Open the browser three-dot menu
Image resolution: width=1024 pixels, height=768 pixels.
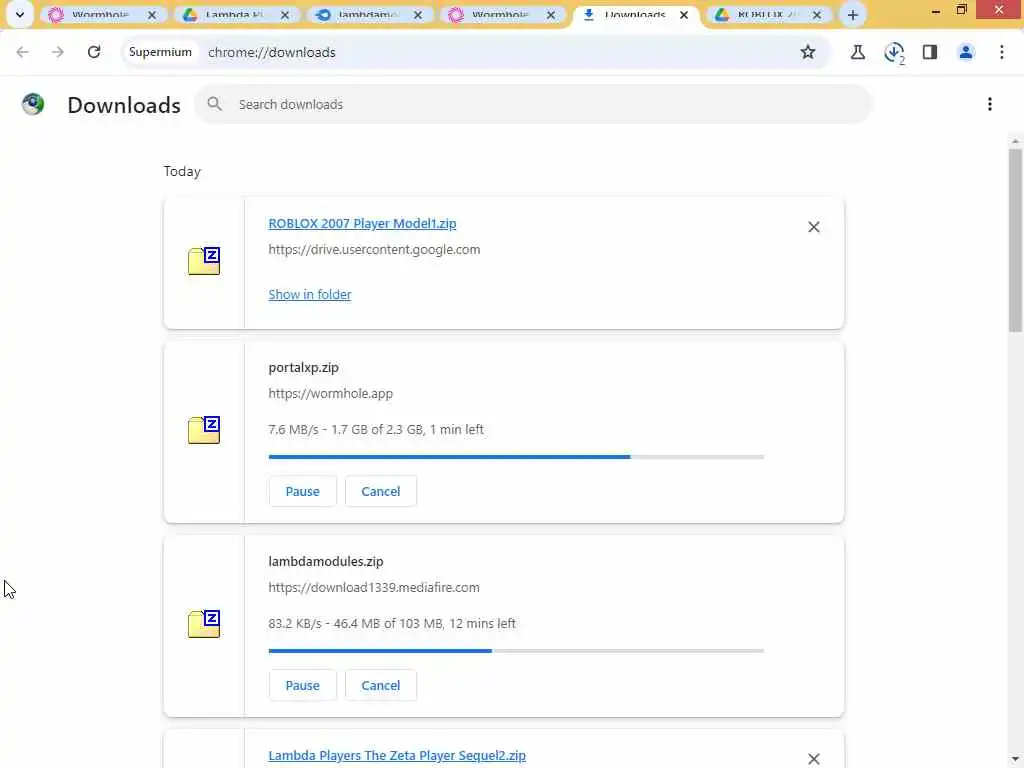click(x=1002, y=52)
